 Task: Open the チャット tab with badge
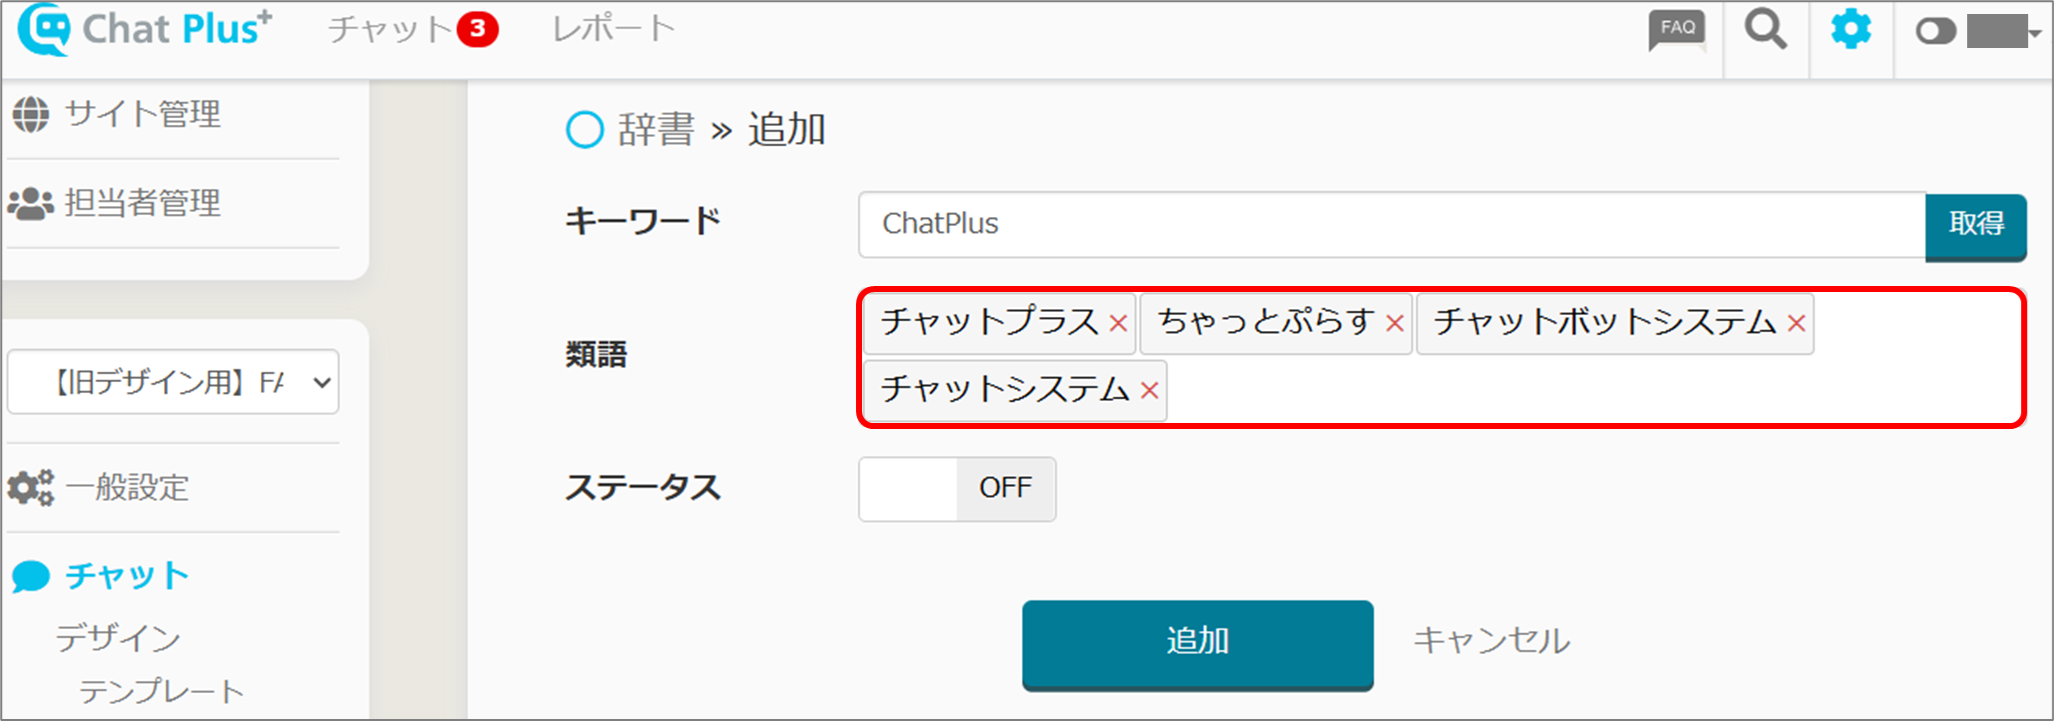click(x=411, y=29)
